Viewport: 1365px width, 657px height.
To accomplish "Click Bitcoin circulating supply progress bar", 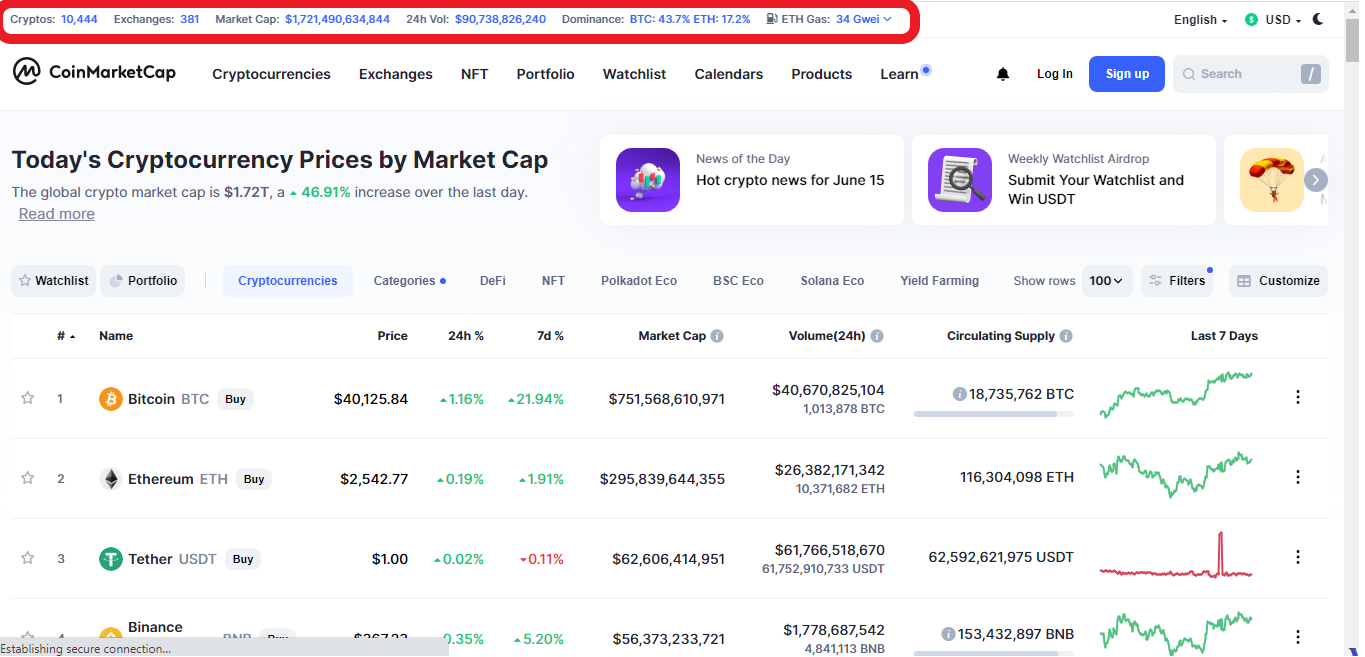I will (x=994, y=413).
